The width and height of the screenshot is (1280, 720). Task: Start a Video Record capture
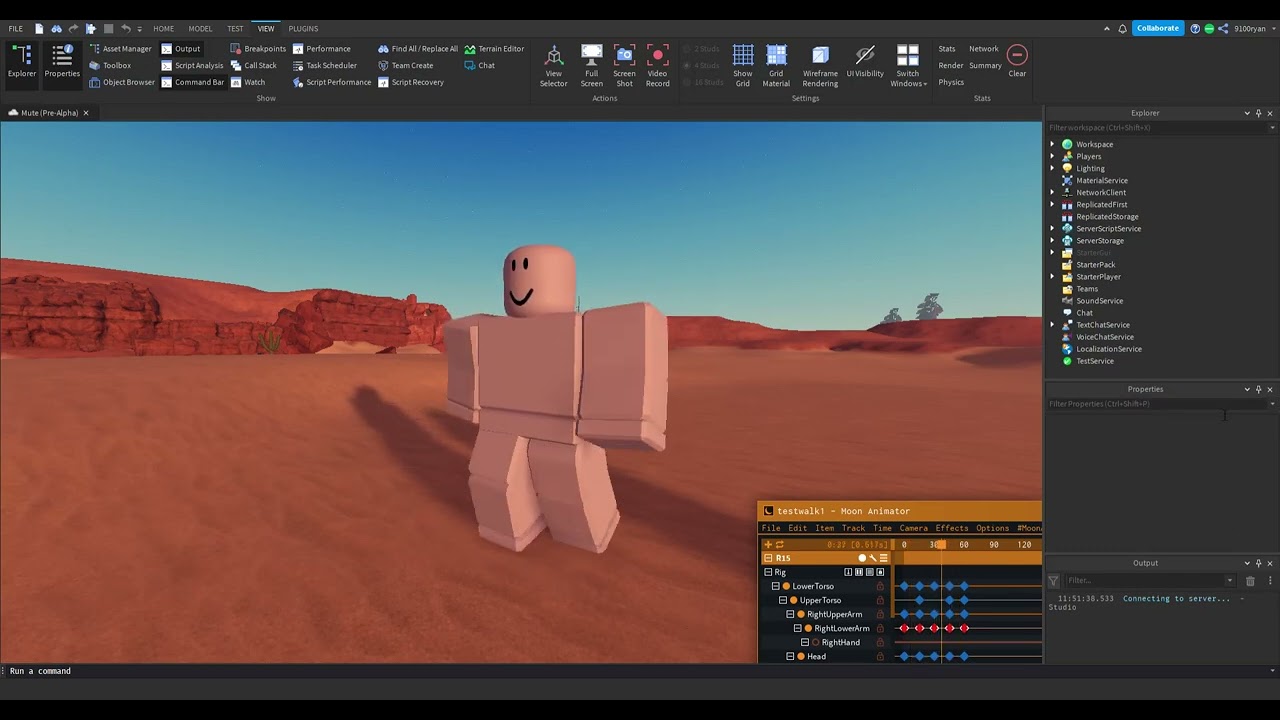coord(657,62)
